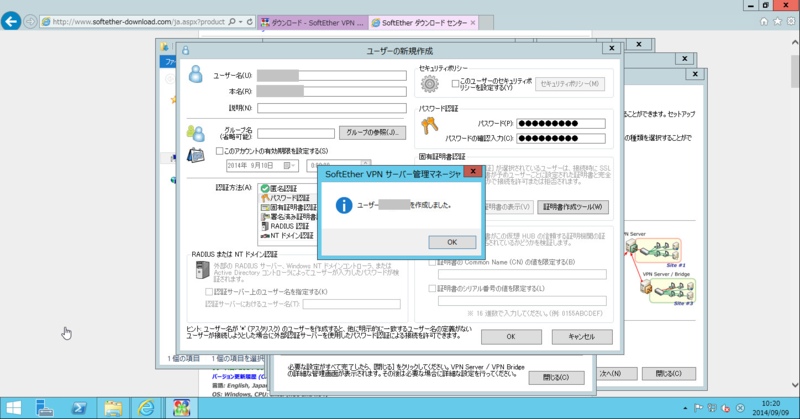800x419 pixels.
Task: Click the server icon in RADIUS または NT ドメイン認証
Action: point(203,269)
